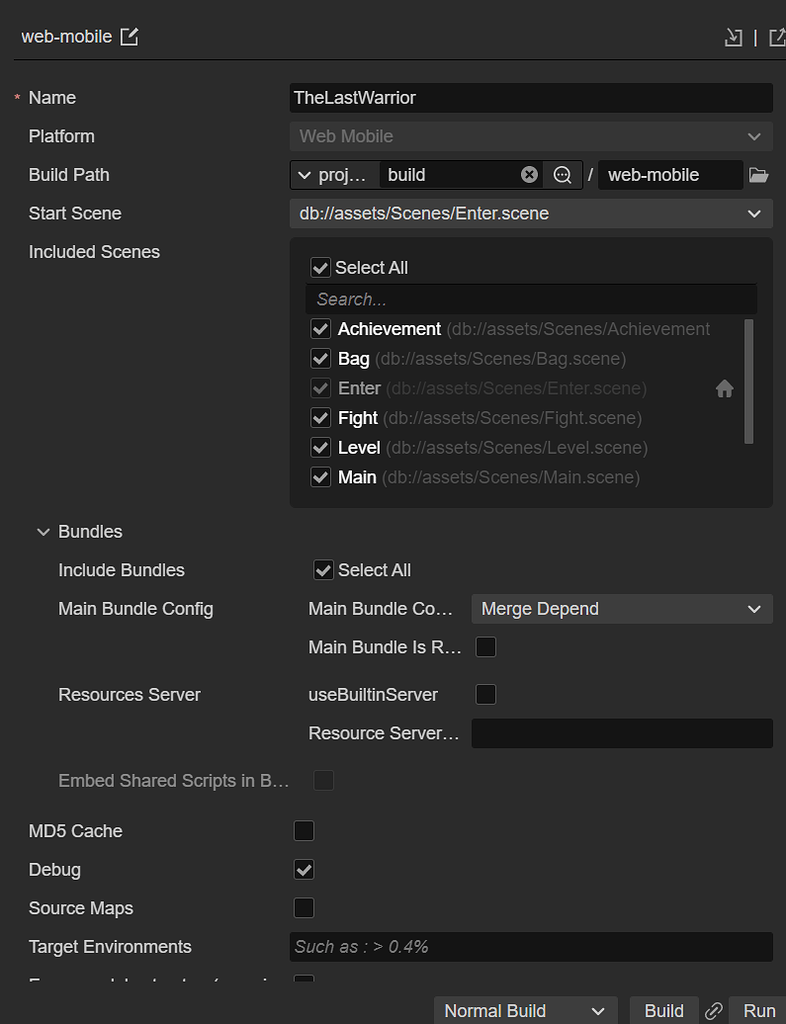Open the Merge Depend compression dropdown

pyautogui.click(x=621, y=608)
